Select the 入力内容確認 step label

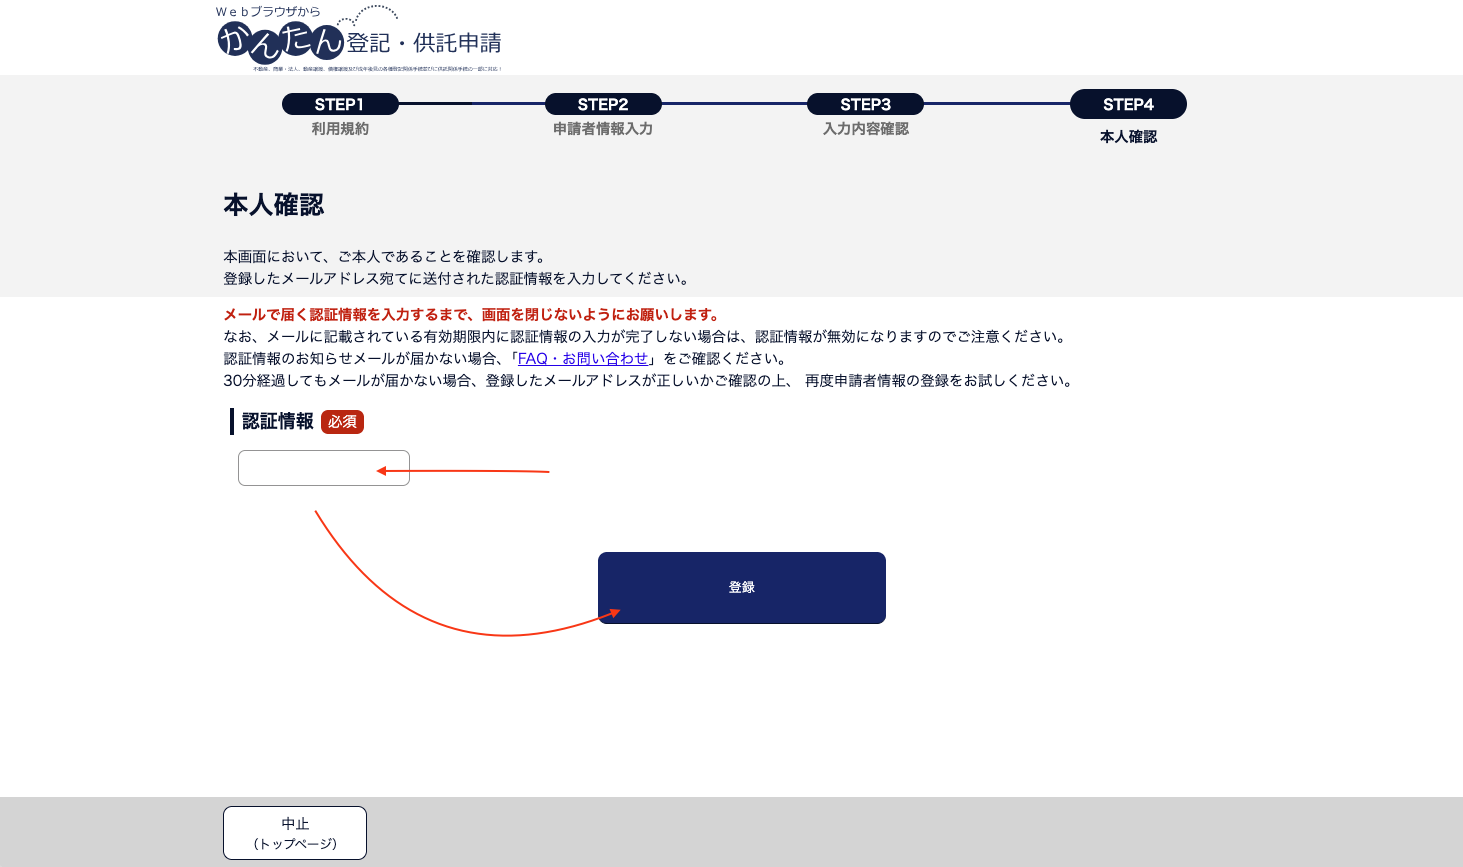[x=865, y=129]
